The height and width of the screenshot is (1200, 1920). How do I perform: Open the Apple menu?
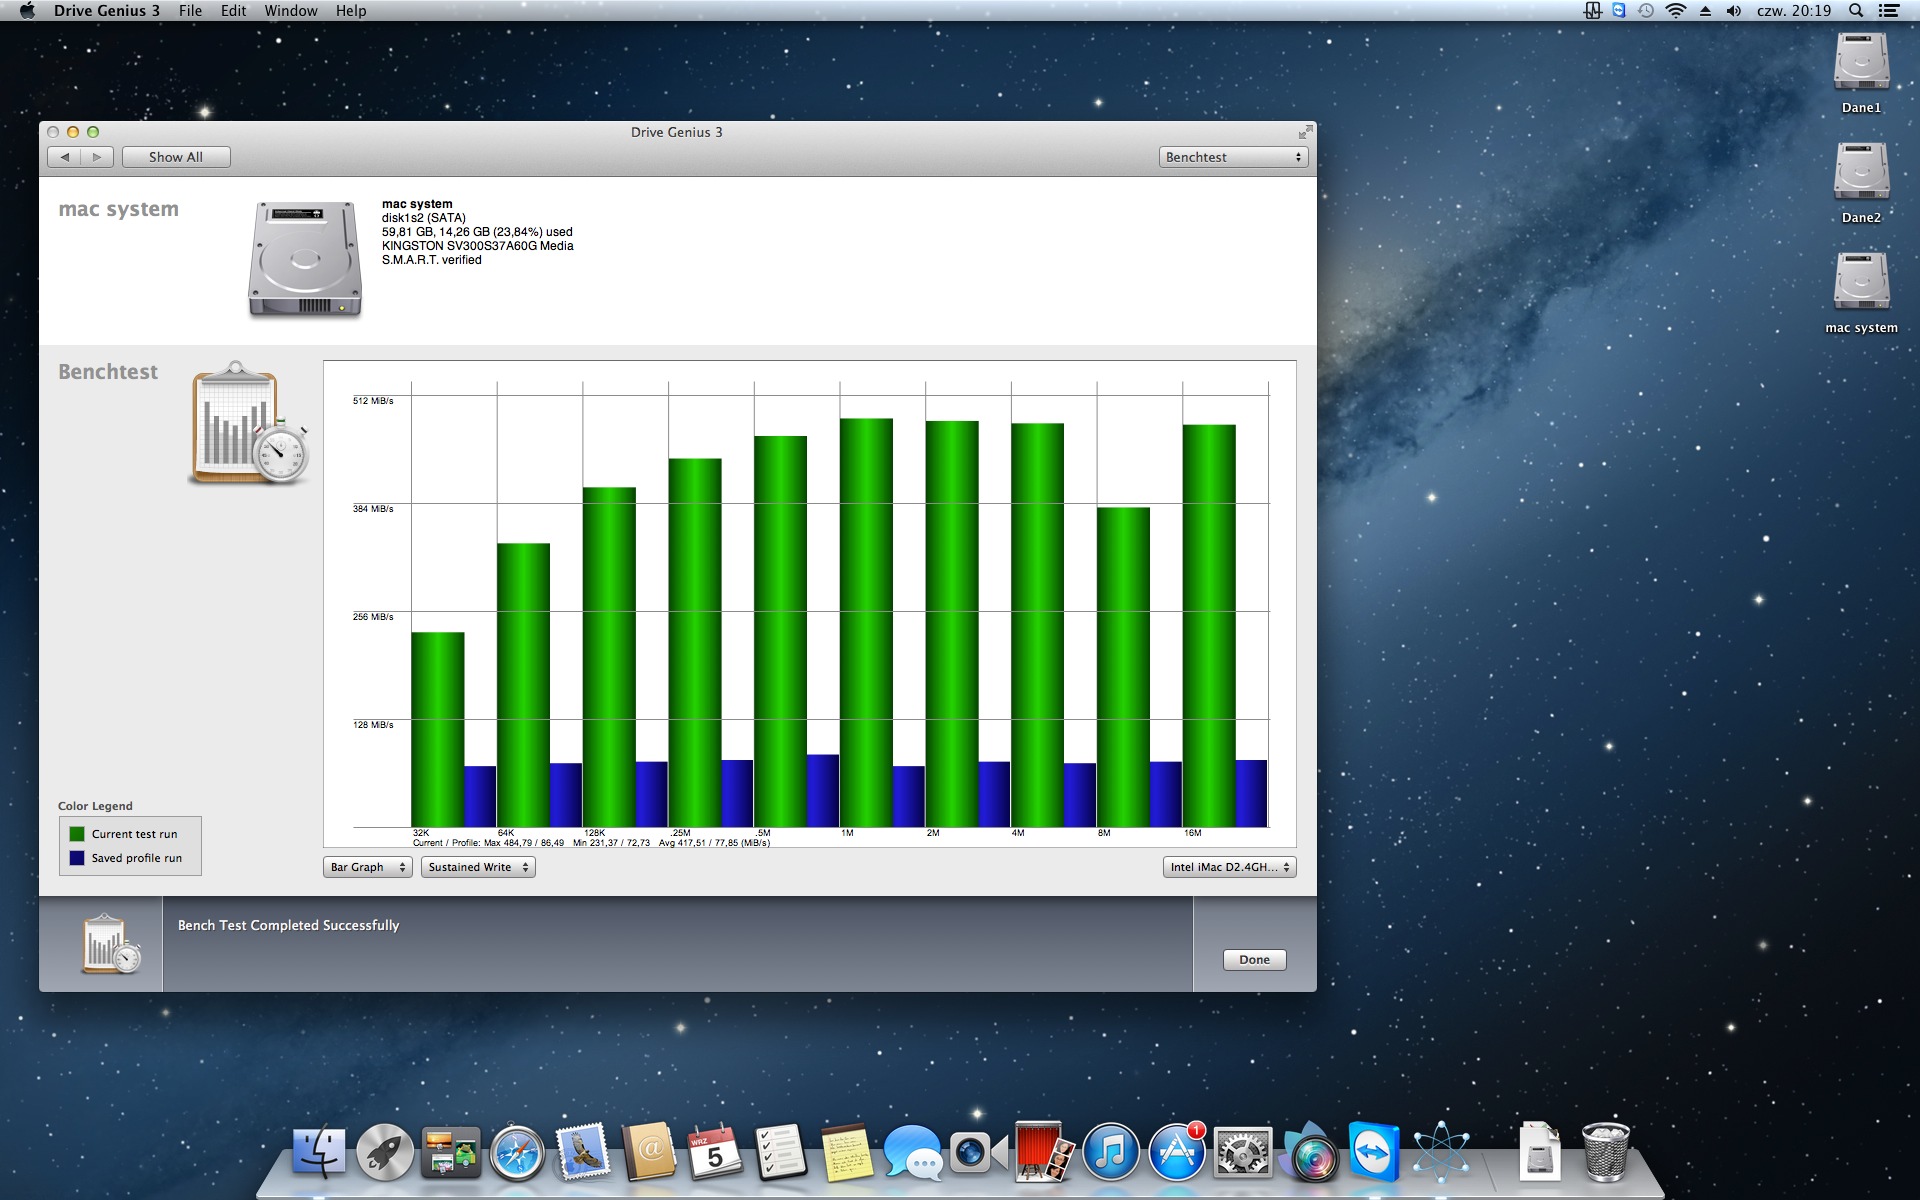pyautogui.click(x=27, y=11)
